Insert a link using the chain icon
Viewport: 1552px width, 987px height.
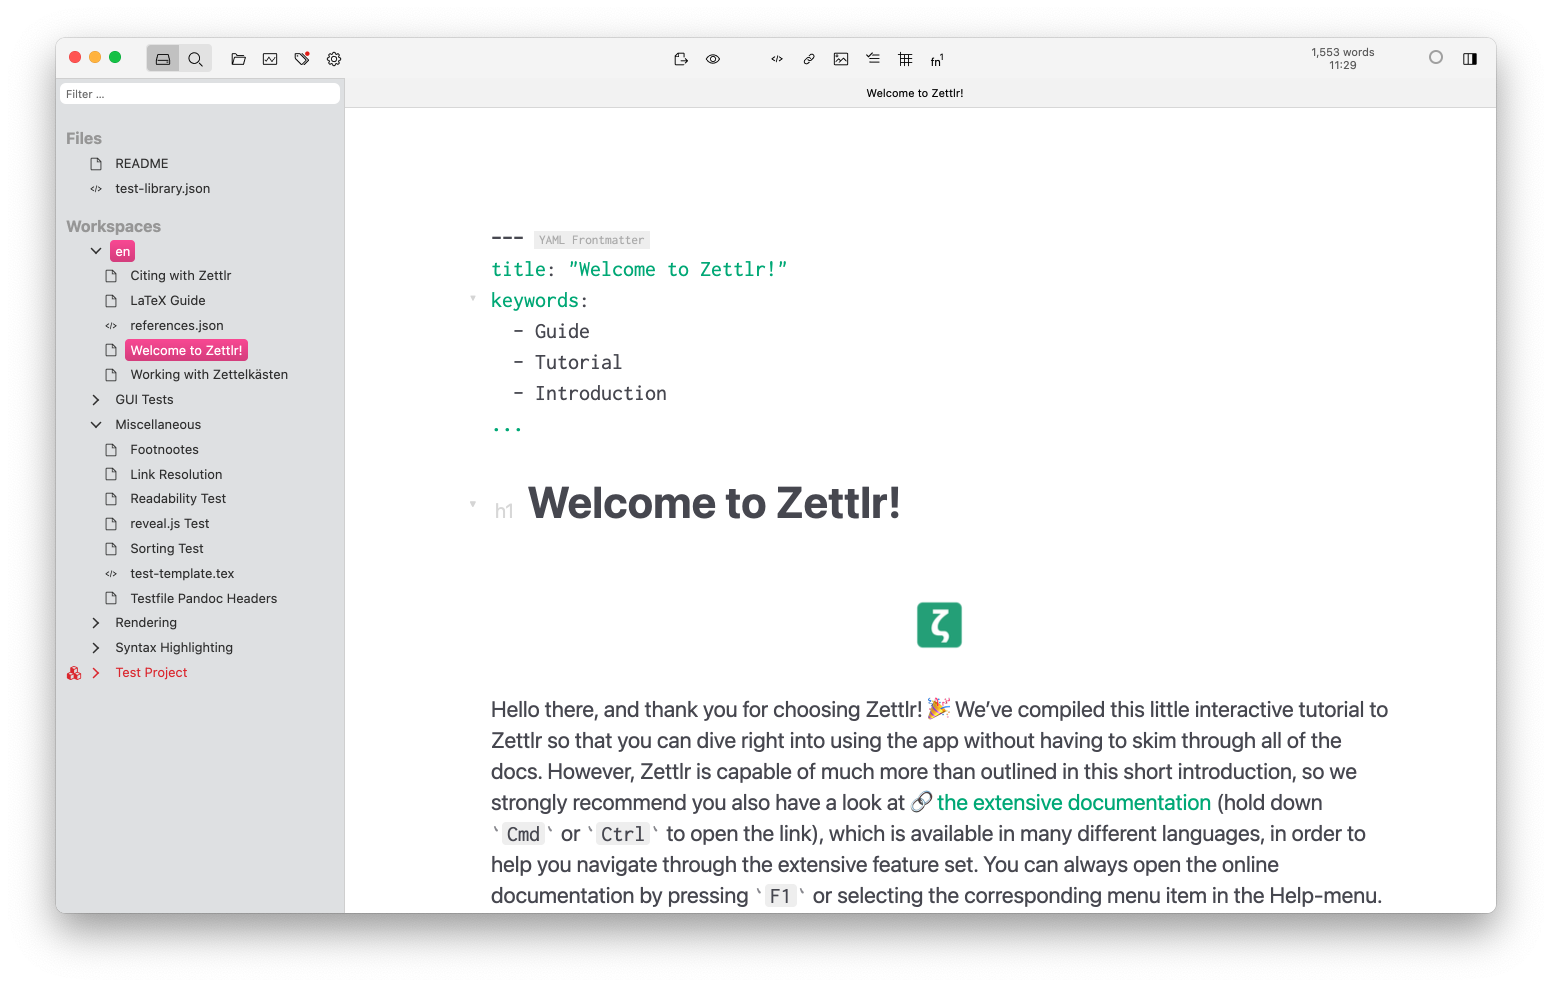point(809,59)
